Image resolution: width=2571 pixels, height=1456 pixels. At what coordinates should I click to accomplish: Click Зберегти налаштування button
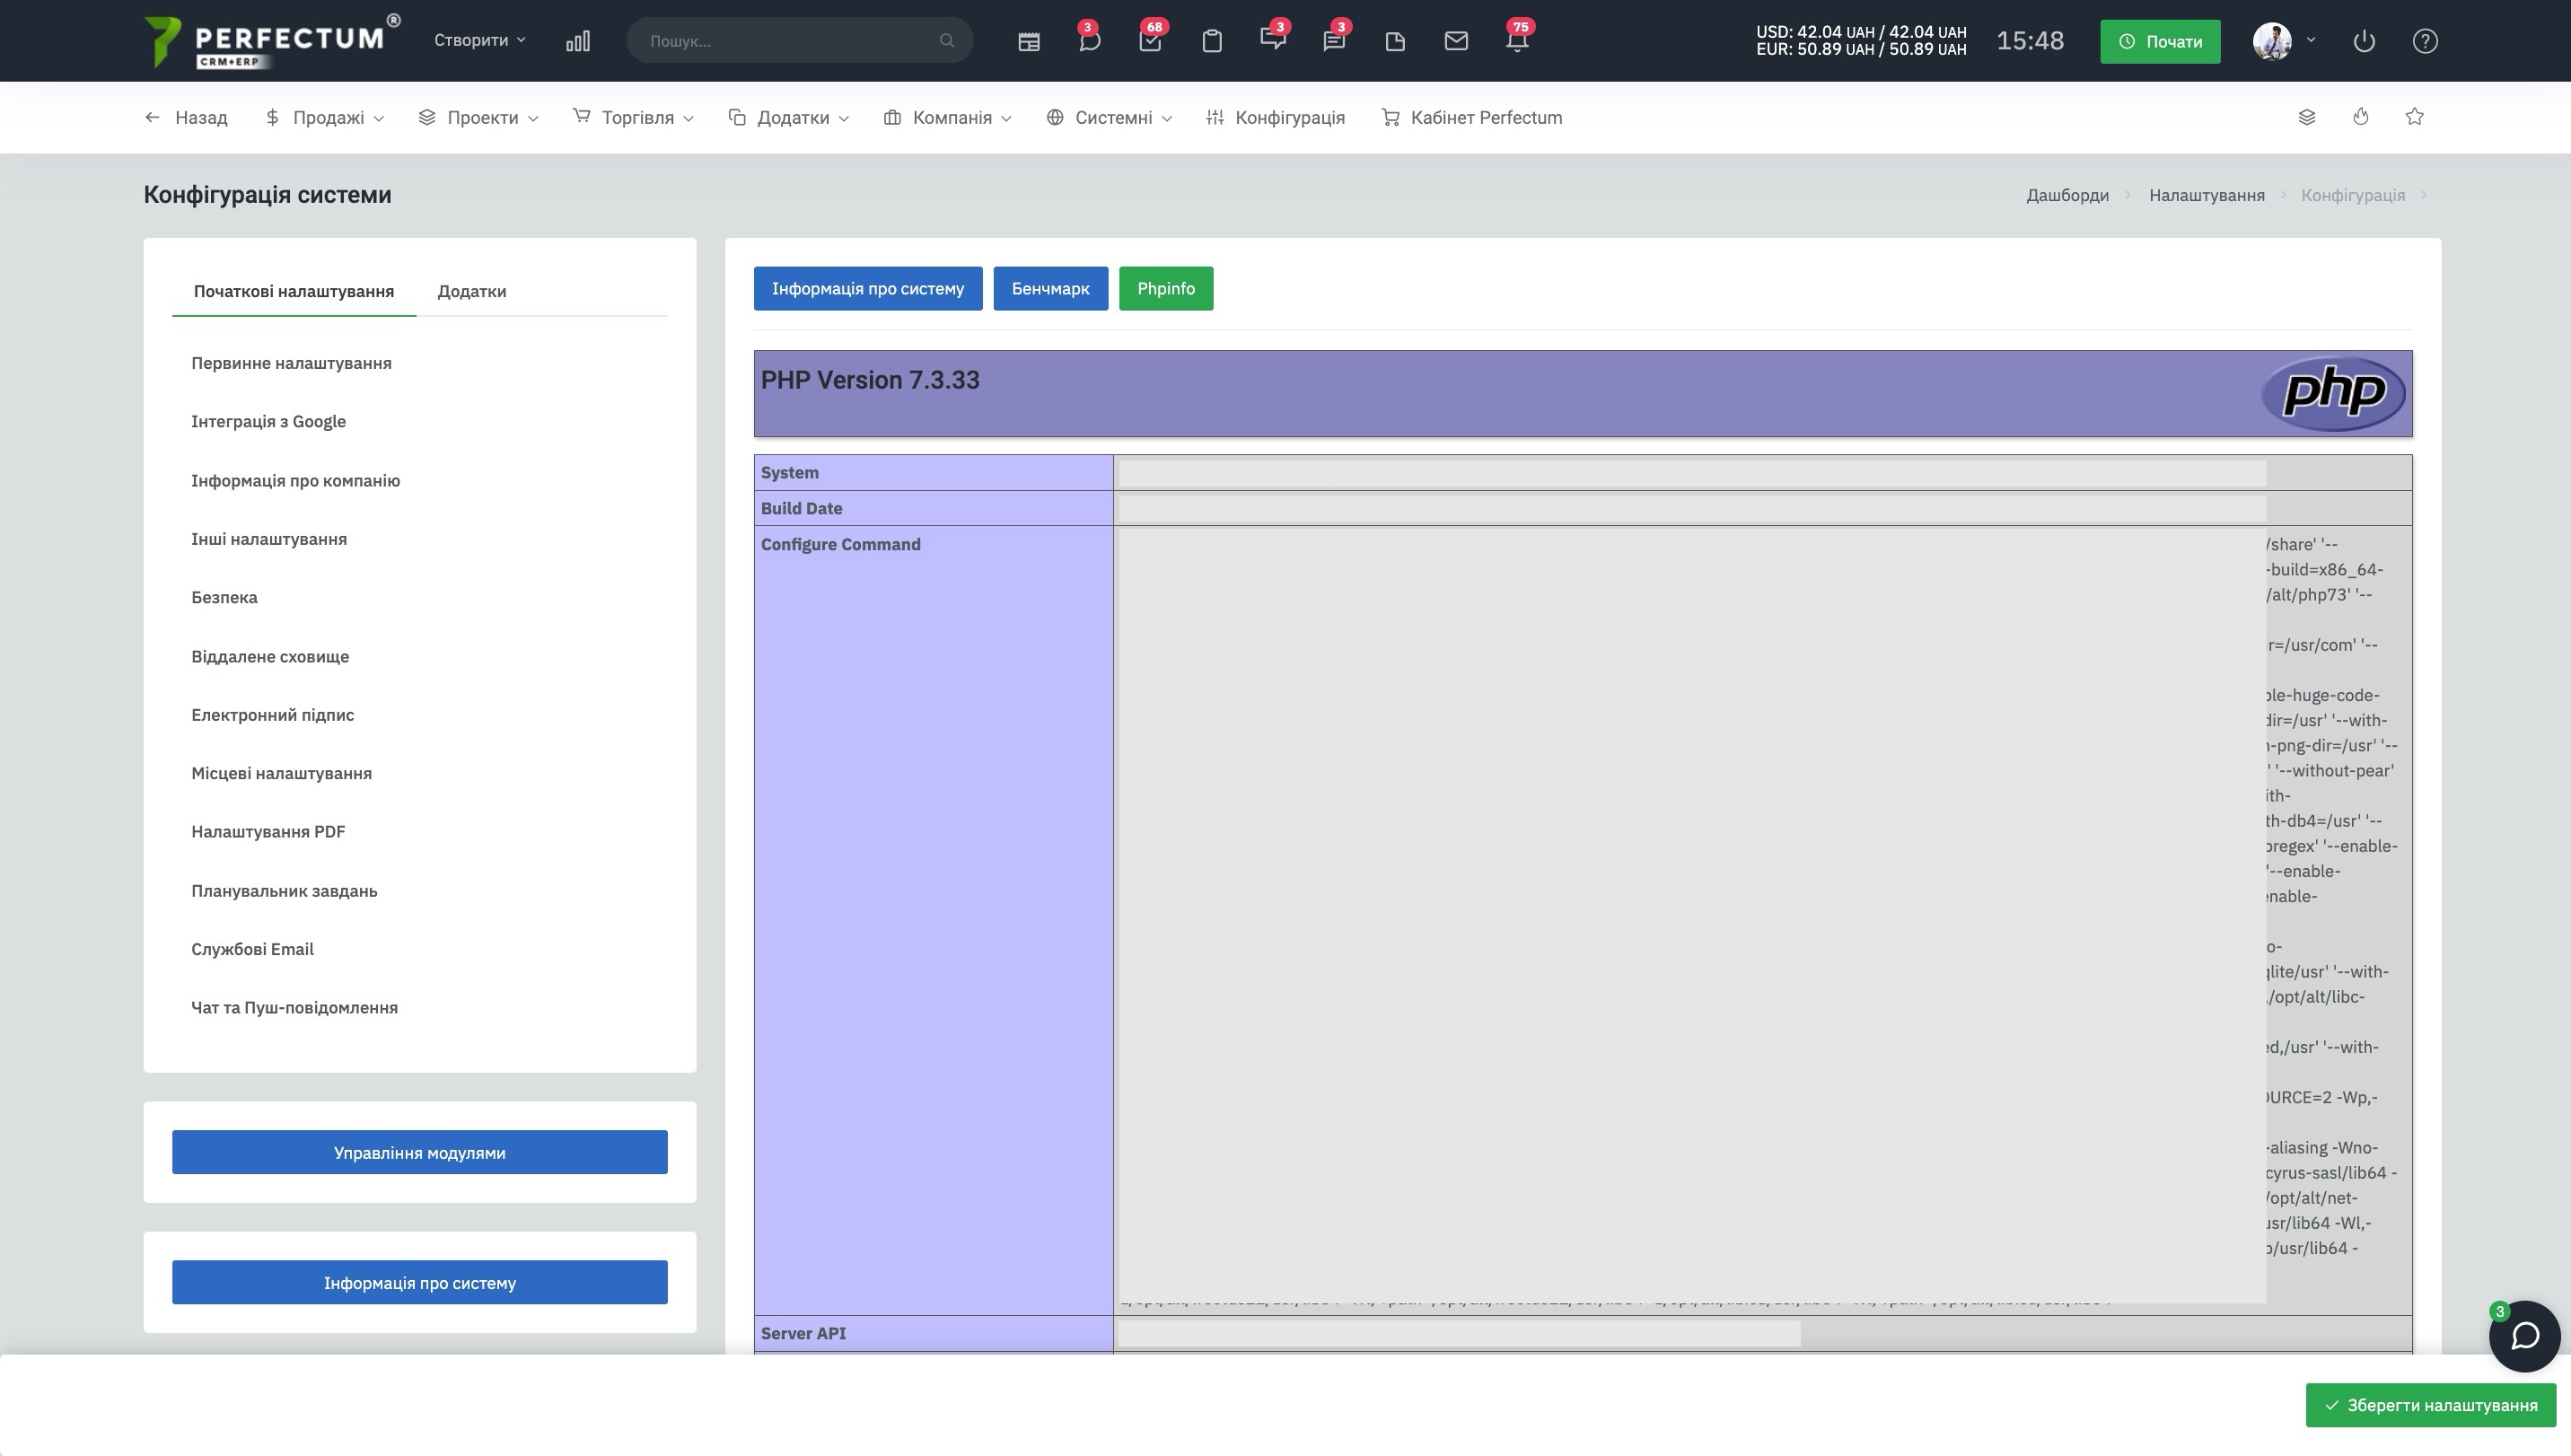click(x=2430, y=1405)
